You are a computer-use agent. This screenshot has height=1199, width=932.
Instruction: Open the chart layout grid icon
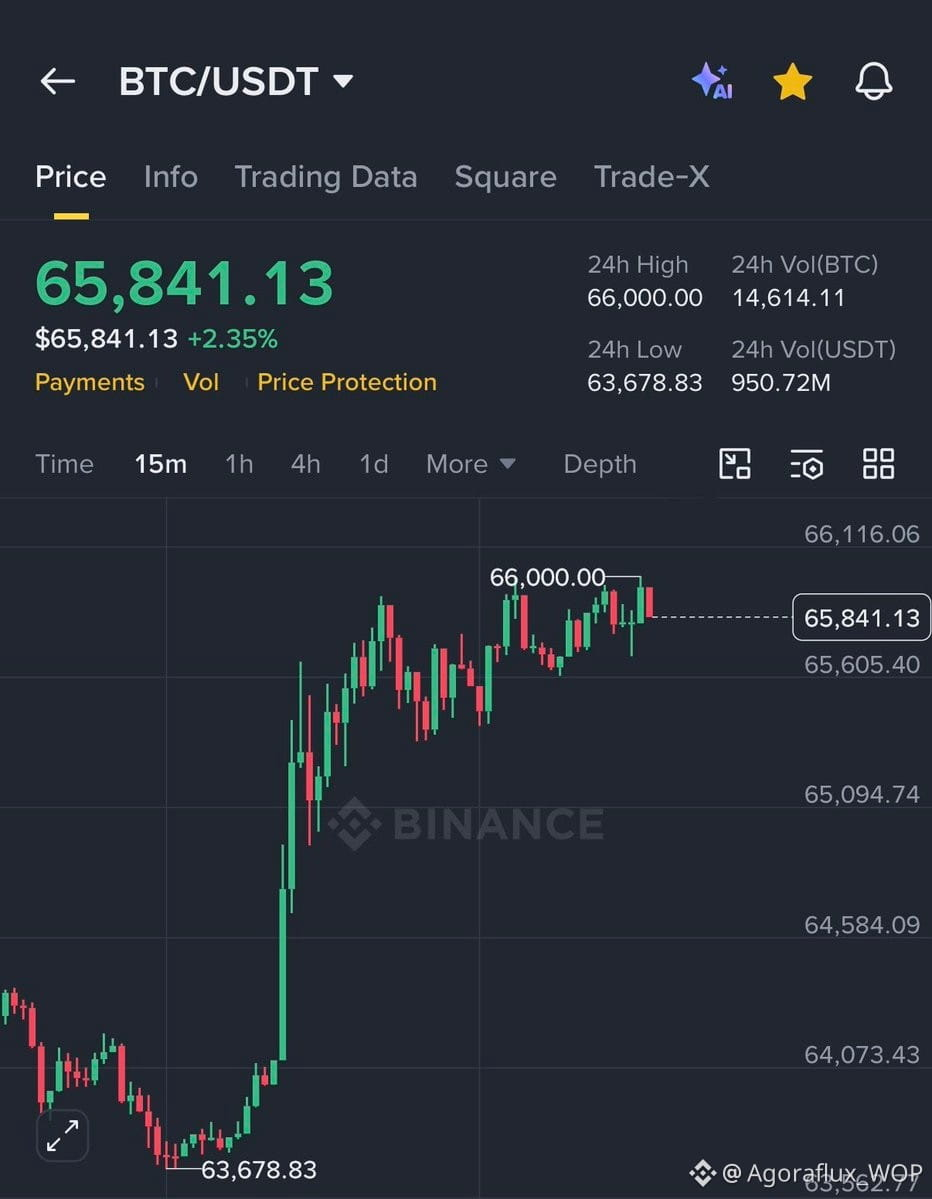pyautogui.click(x=878, y=463)
